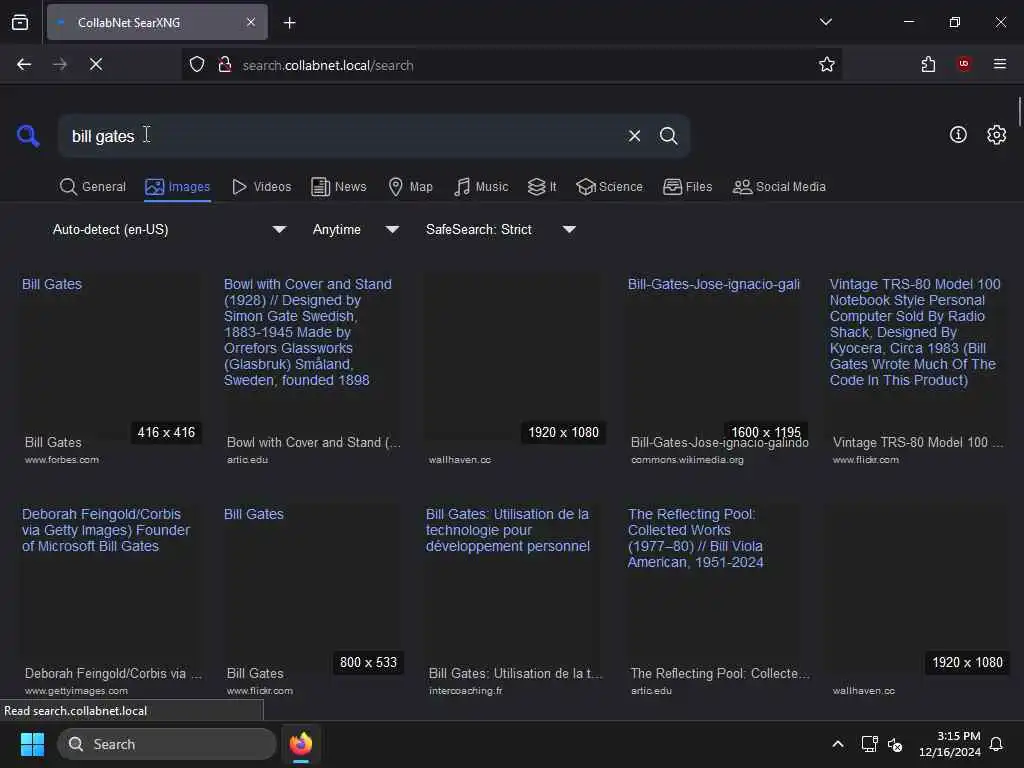Open Firefox View recent browsing

tap(20, 22)
